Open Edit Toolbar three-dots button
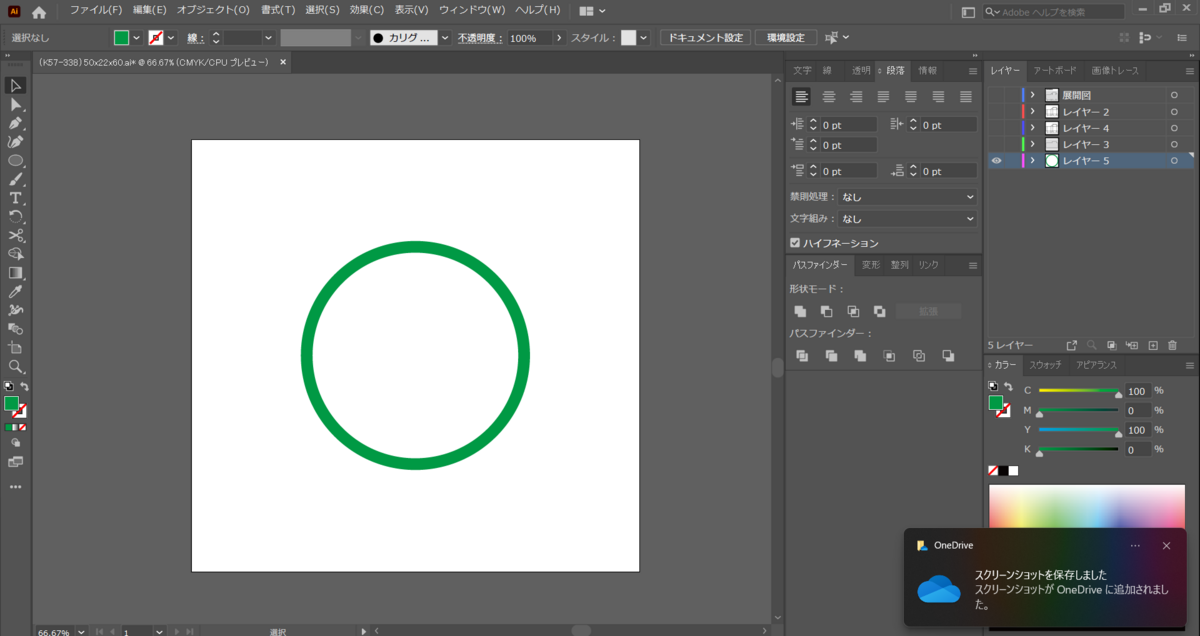Screen dimensions: 1200x636 point(16,487)
